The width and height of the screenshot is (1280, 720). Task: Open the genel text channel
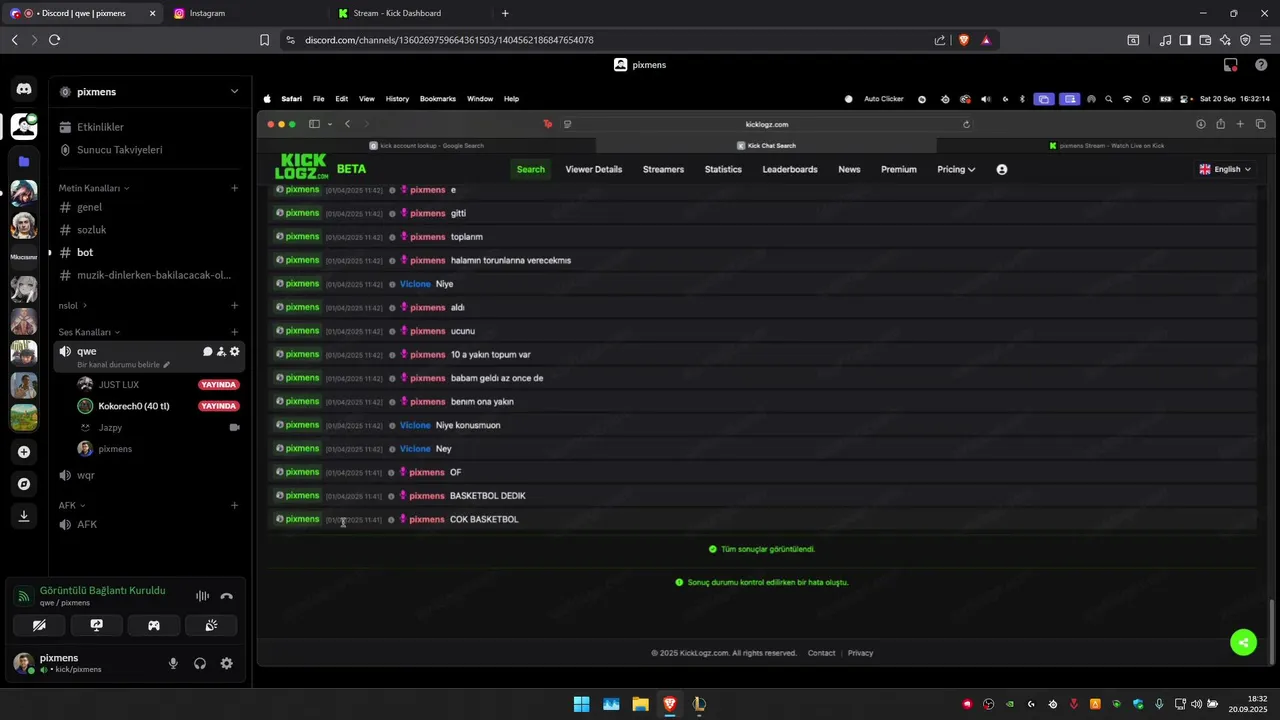click(150, 207)
